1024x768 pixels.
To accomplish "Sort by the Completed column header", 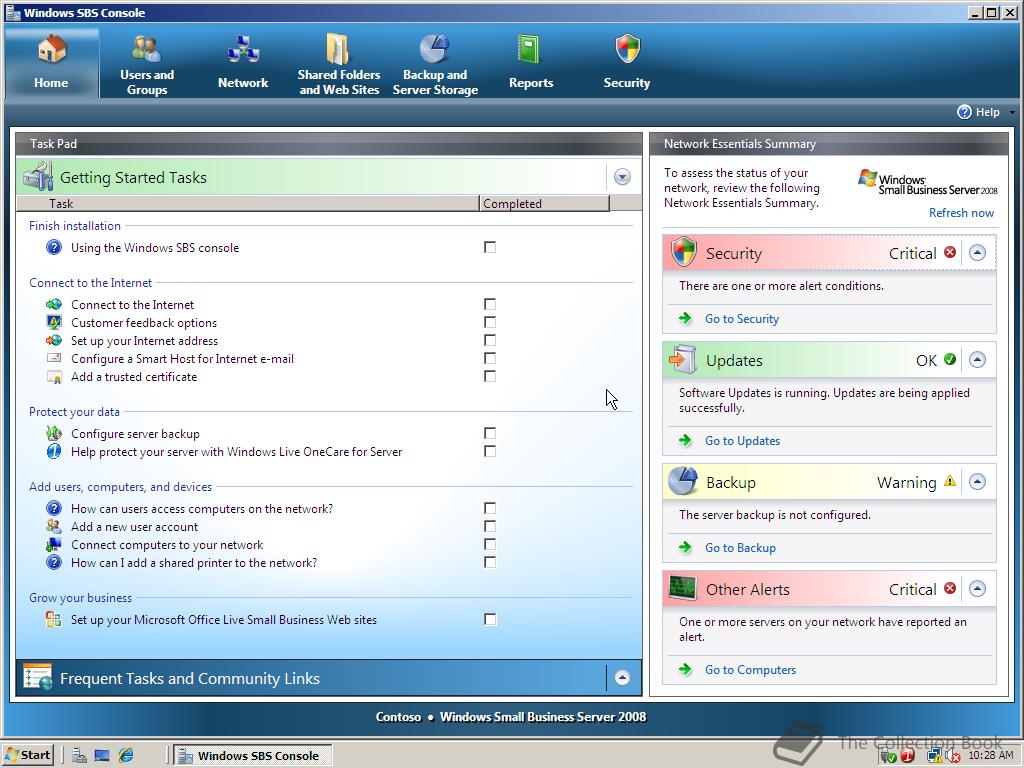I will tap(544, 204).
